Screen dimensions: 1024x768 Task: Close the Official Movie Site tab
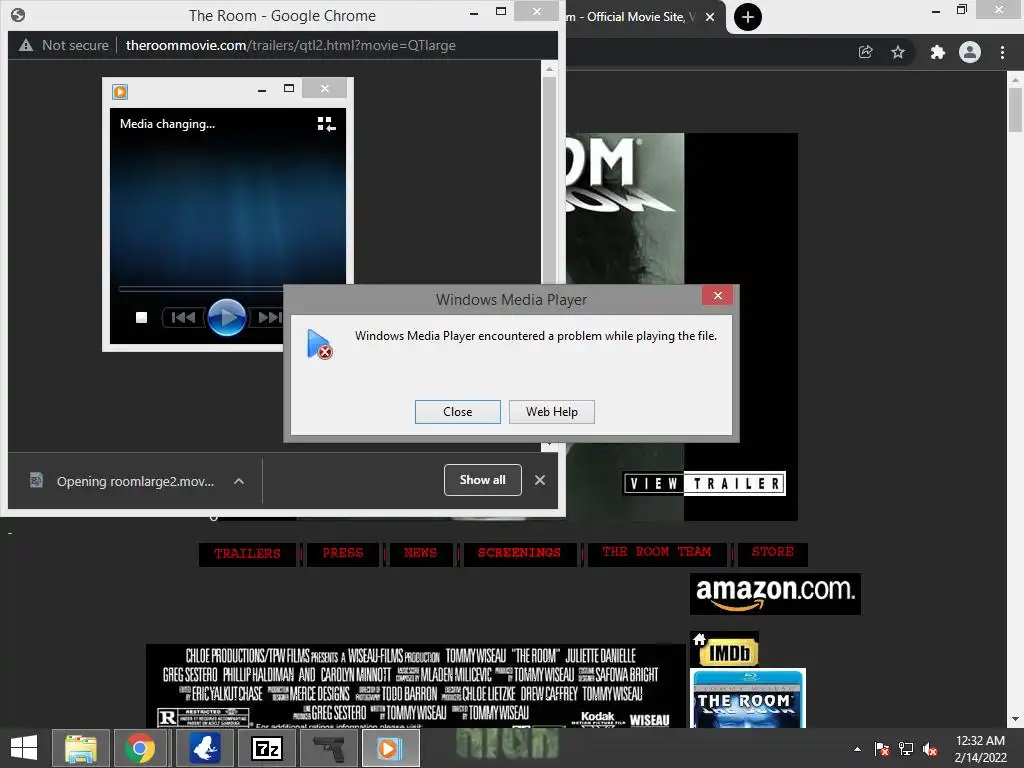710,17
